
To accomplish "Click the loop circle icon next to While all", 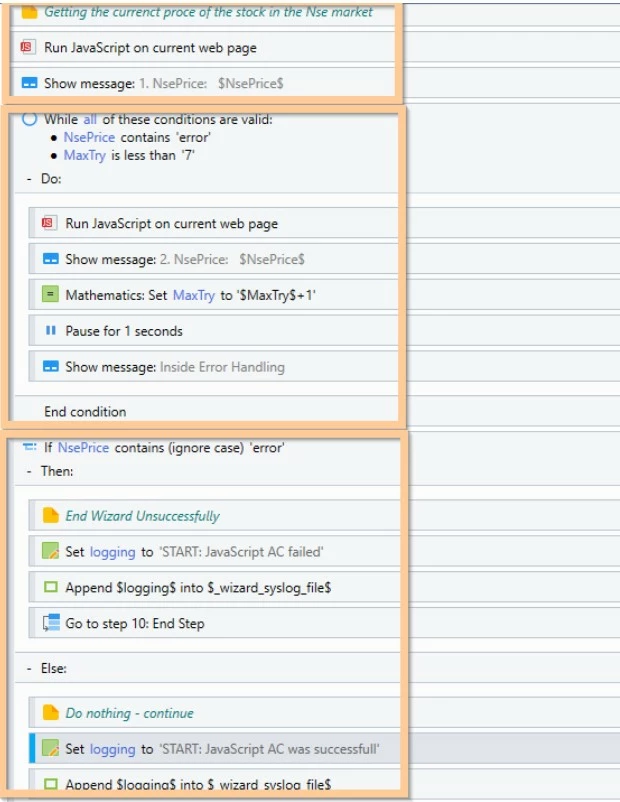I will [x=29, y=119].
